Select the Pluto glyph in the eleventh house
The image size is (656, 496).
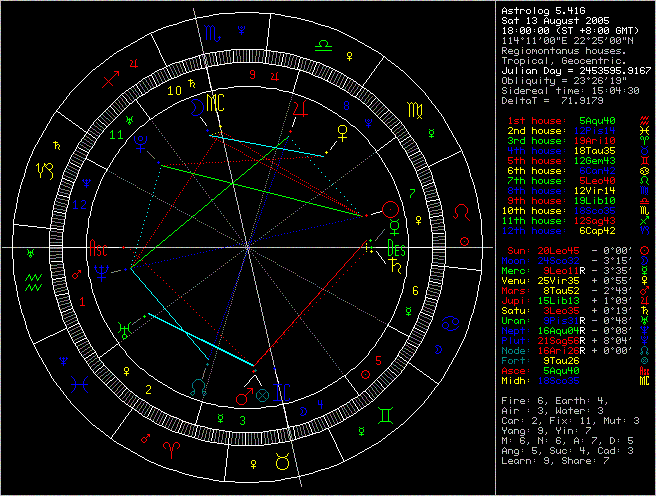[x=142, y=143]
